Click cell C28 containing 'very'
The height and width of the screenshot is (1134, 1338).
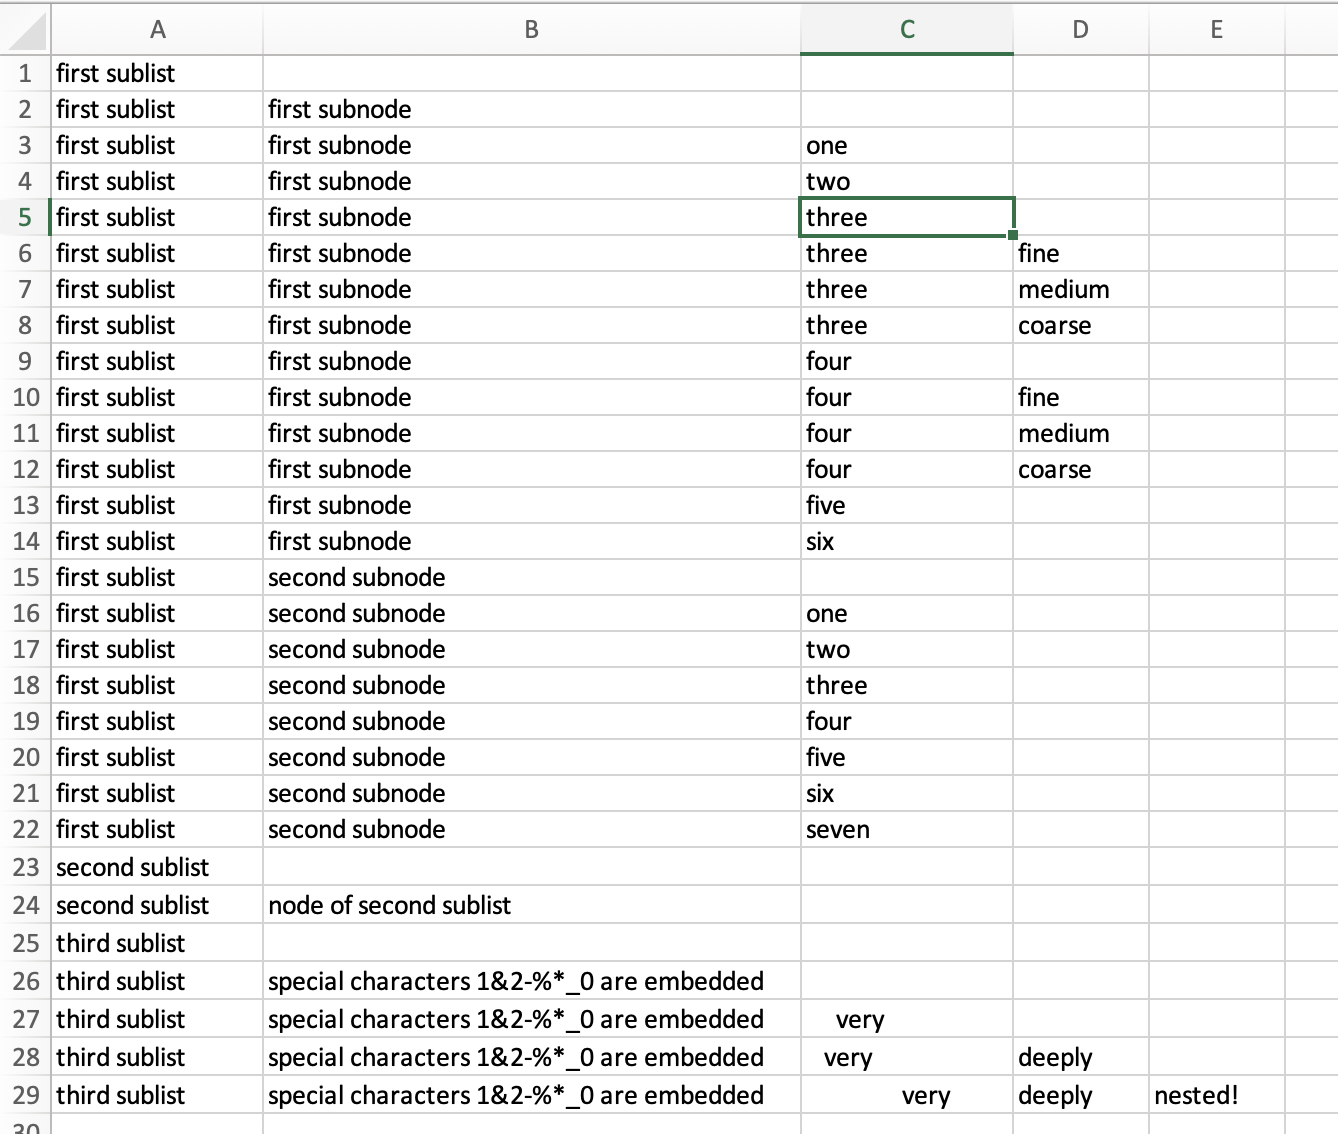(x=907, y=1057)
